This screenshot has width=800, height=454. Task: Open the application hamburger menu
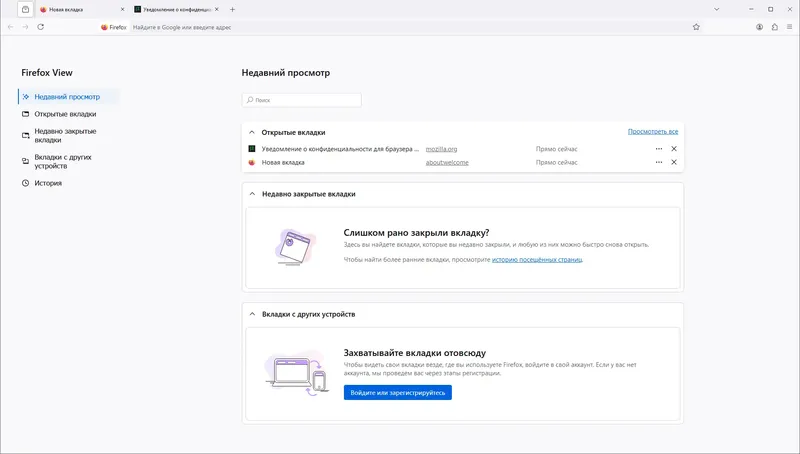click(790, 27)
